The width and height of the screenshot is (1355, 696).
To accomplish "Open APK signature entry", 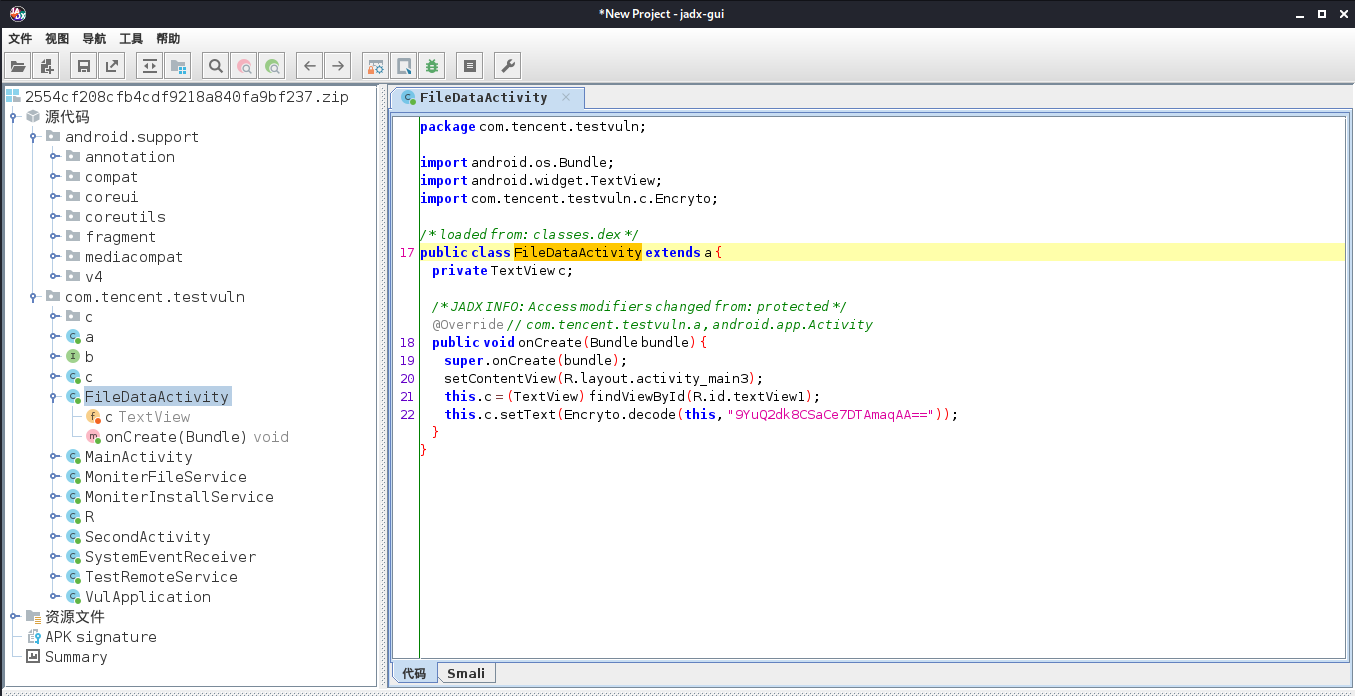I will coord(100,637).
